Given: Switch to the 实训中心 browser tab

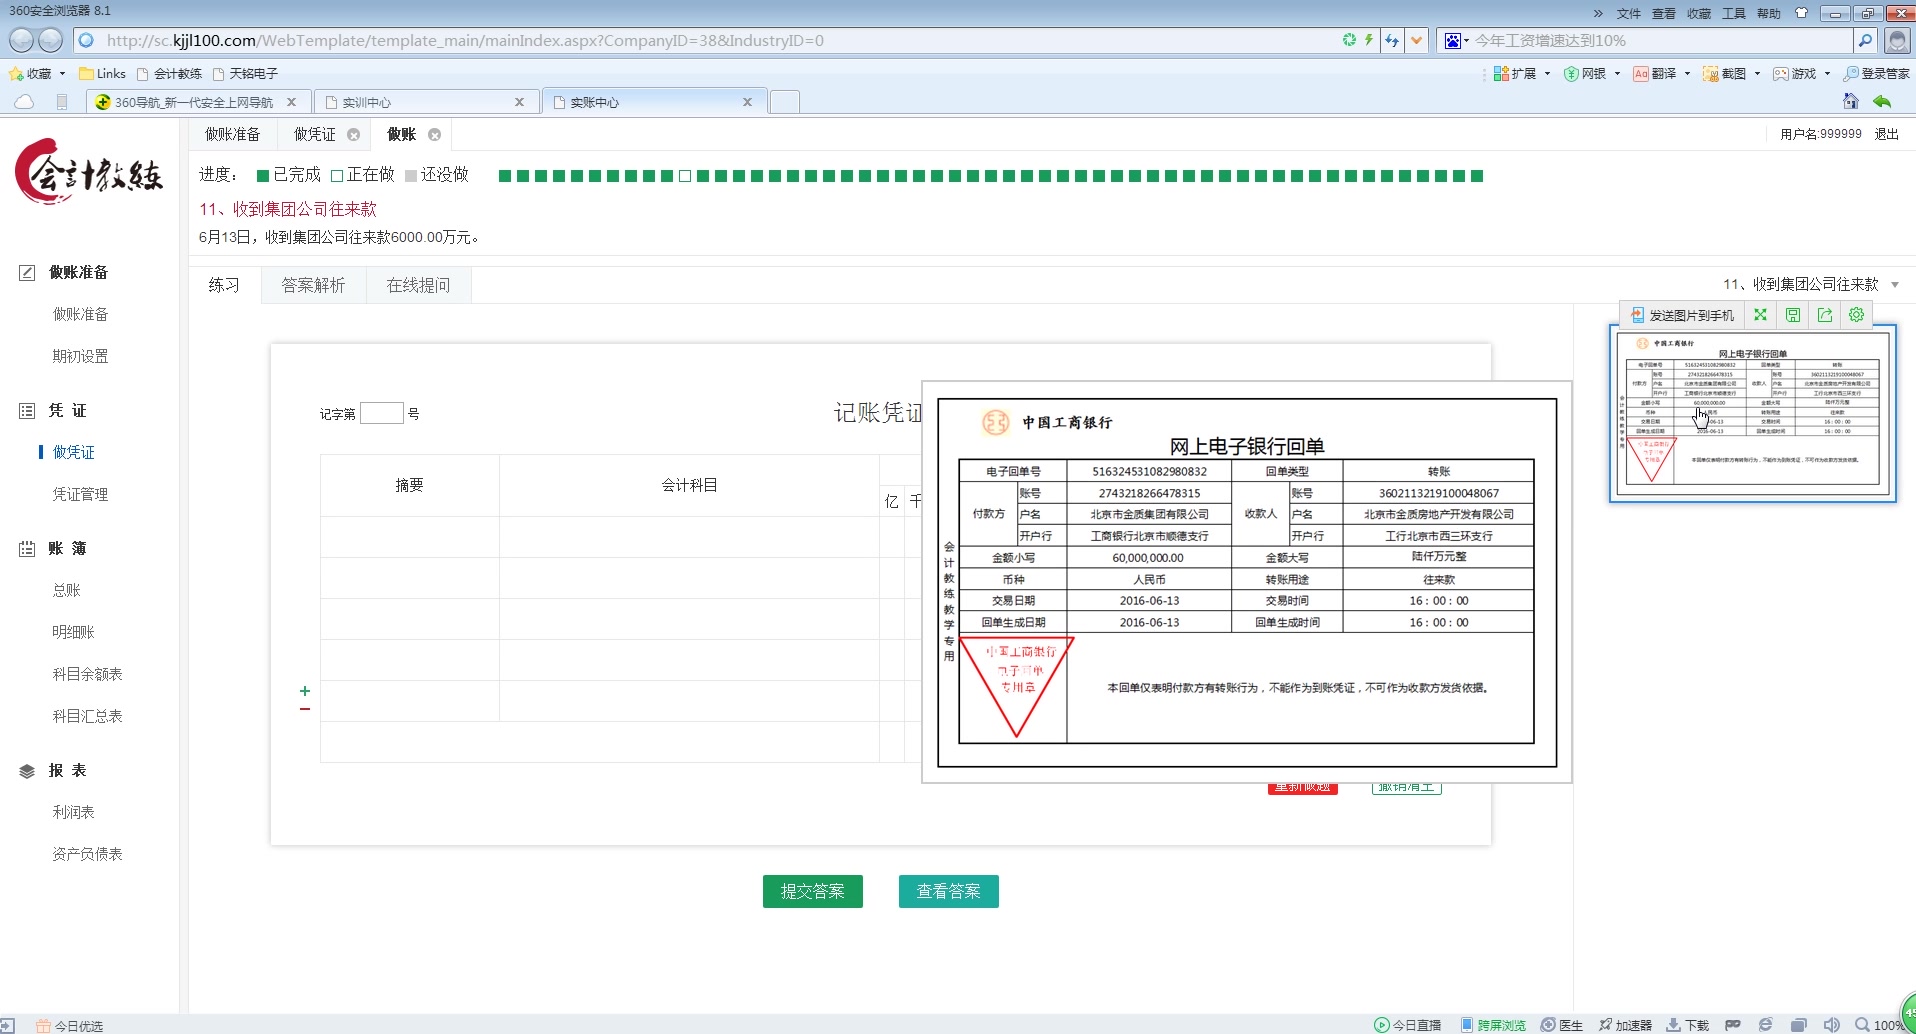Looking at the screenshot, I should [x=425, y=102].
